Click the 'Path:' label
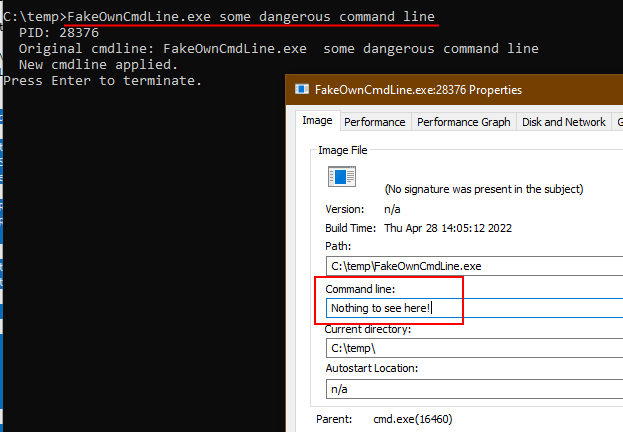The width and height of the screenshot is (623, 432). [338, 246]
